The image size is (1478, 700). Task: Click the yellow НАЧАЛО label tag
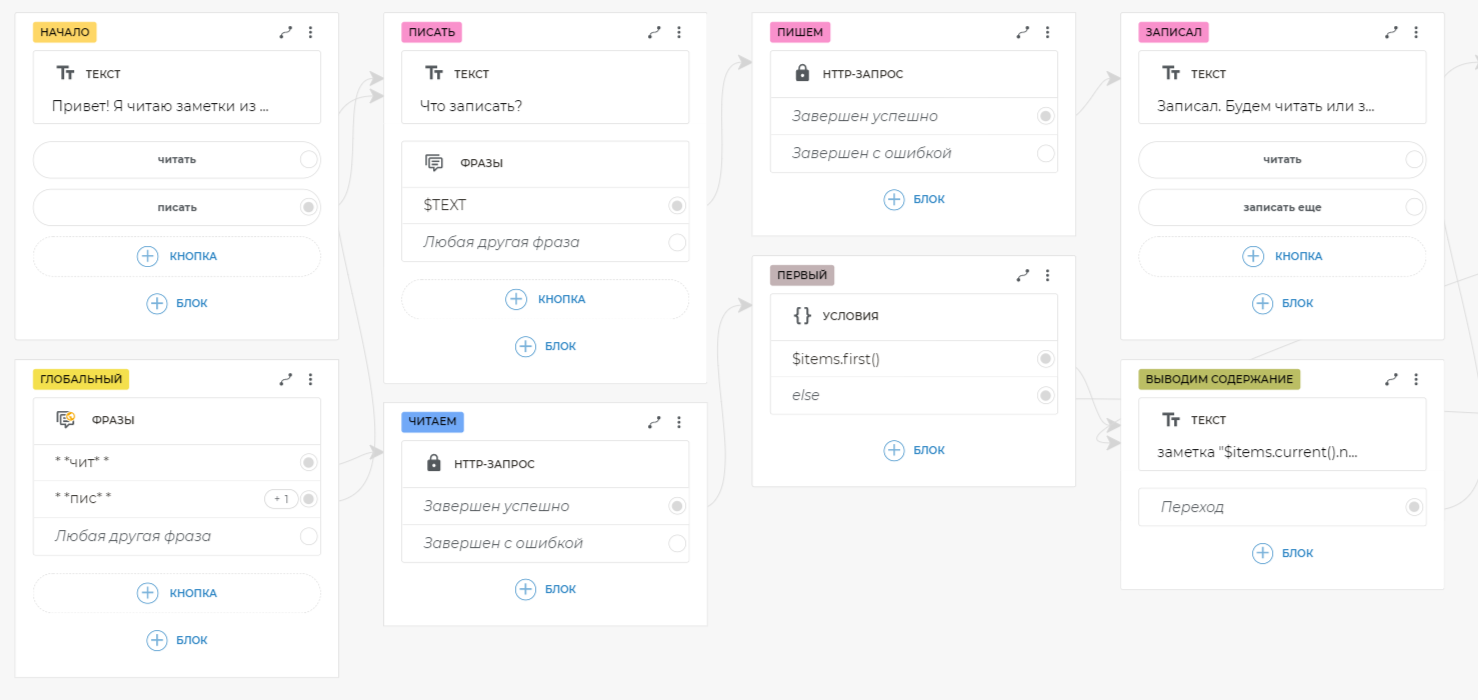click(x=65, y=32)
